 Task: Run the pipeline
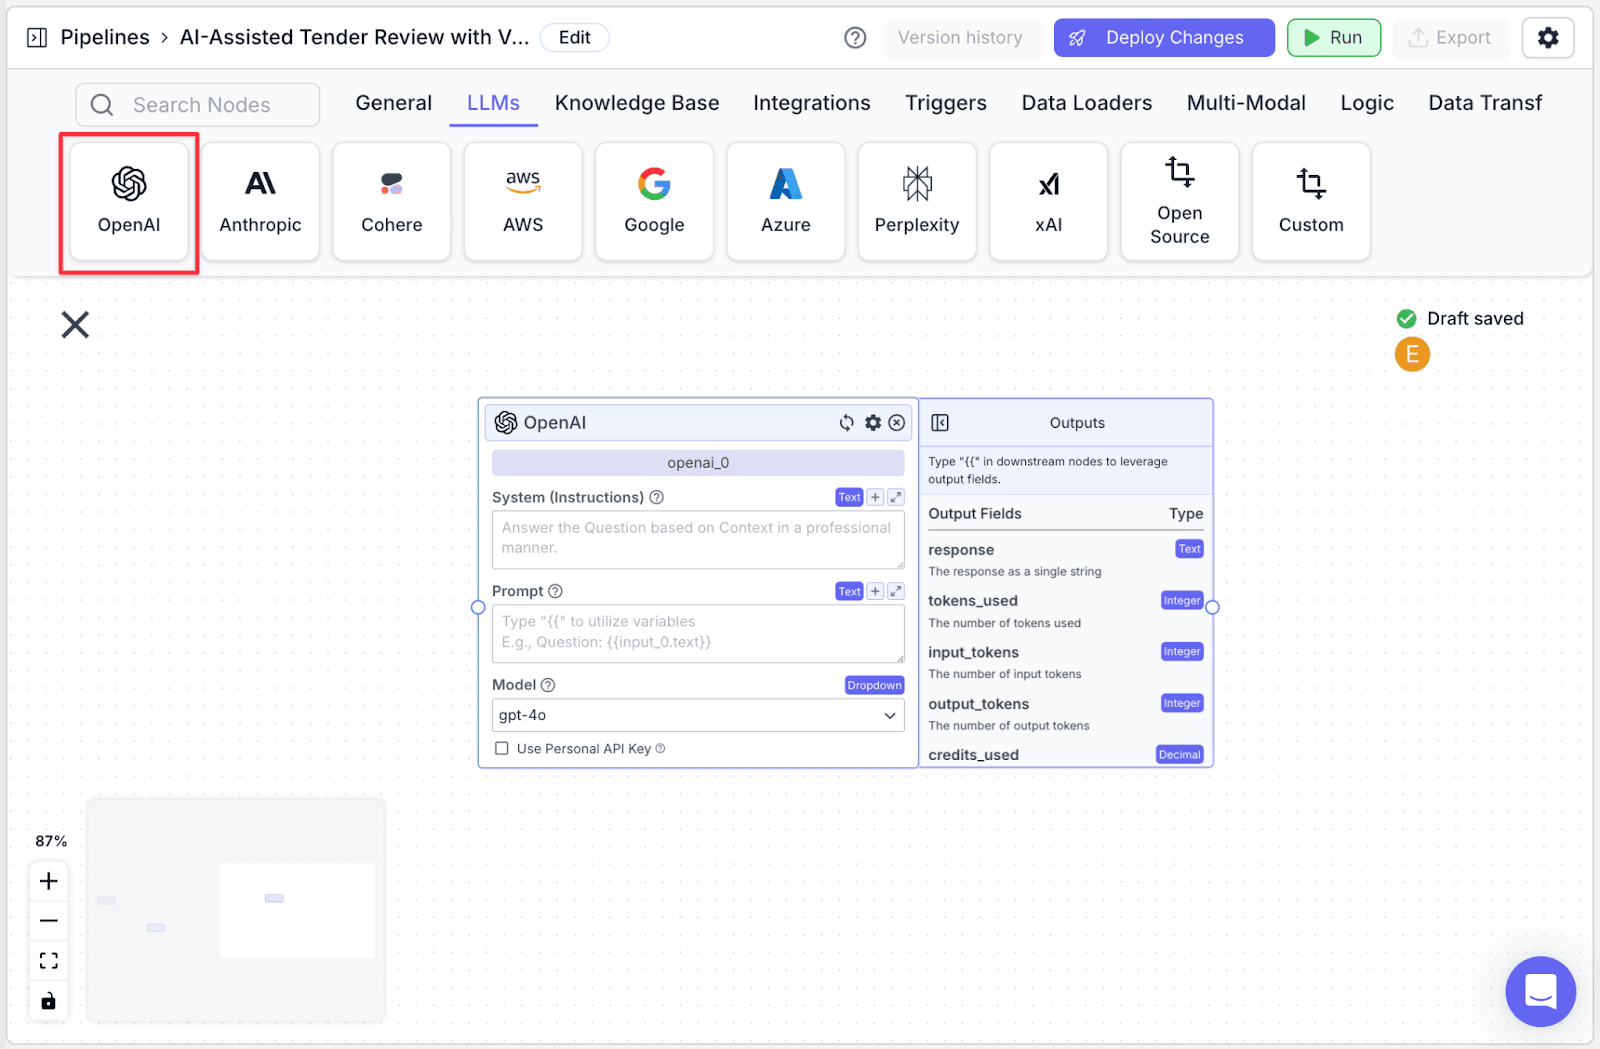[1334, 38]
